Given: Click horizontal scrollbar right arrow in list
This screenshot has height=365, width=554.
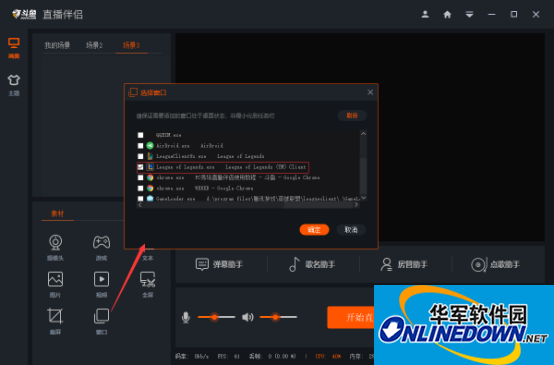Looking at the screenshot, I should click(x=356, y=205).
